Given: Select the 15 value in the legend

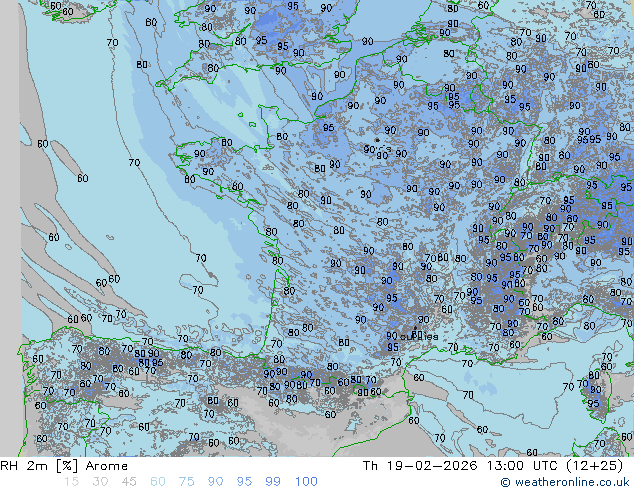Looking at the screenshot, I should pos(71,482).
